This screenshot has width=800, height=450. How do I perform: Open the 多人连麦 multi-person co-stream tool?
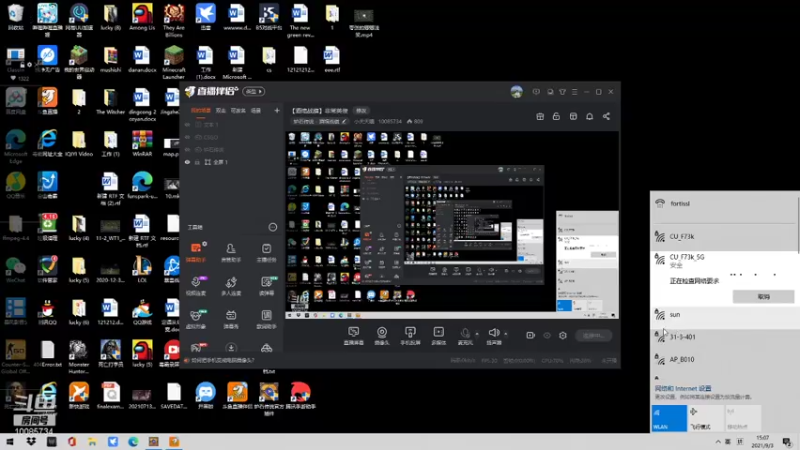point(231,286)
